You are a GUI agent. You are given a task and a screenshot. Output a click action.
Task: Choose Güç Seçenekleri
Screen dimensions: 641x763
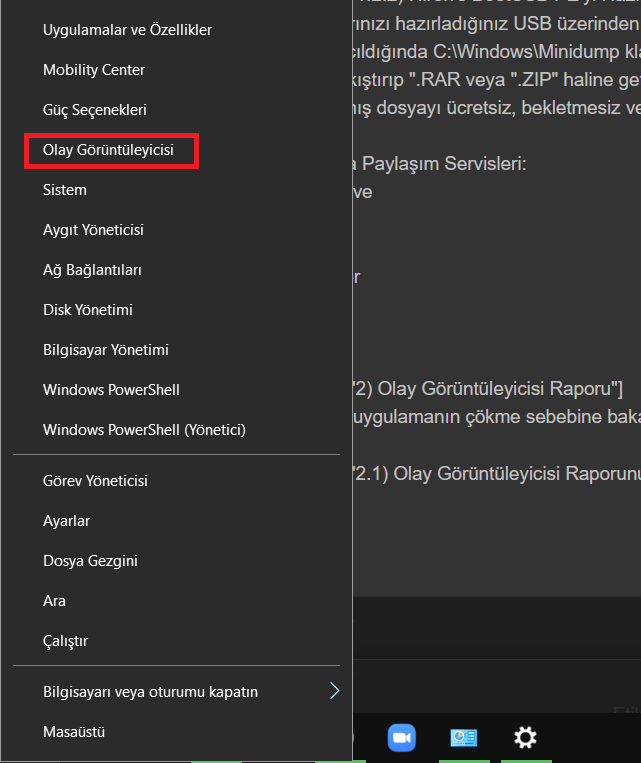(x=95, y=110)
